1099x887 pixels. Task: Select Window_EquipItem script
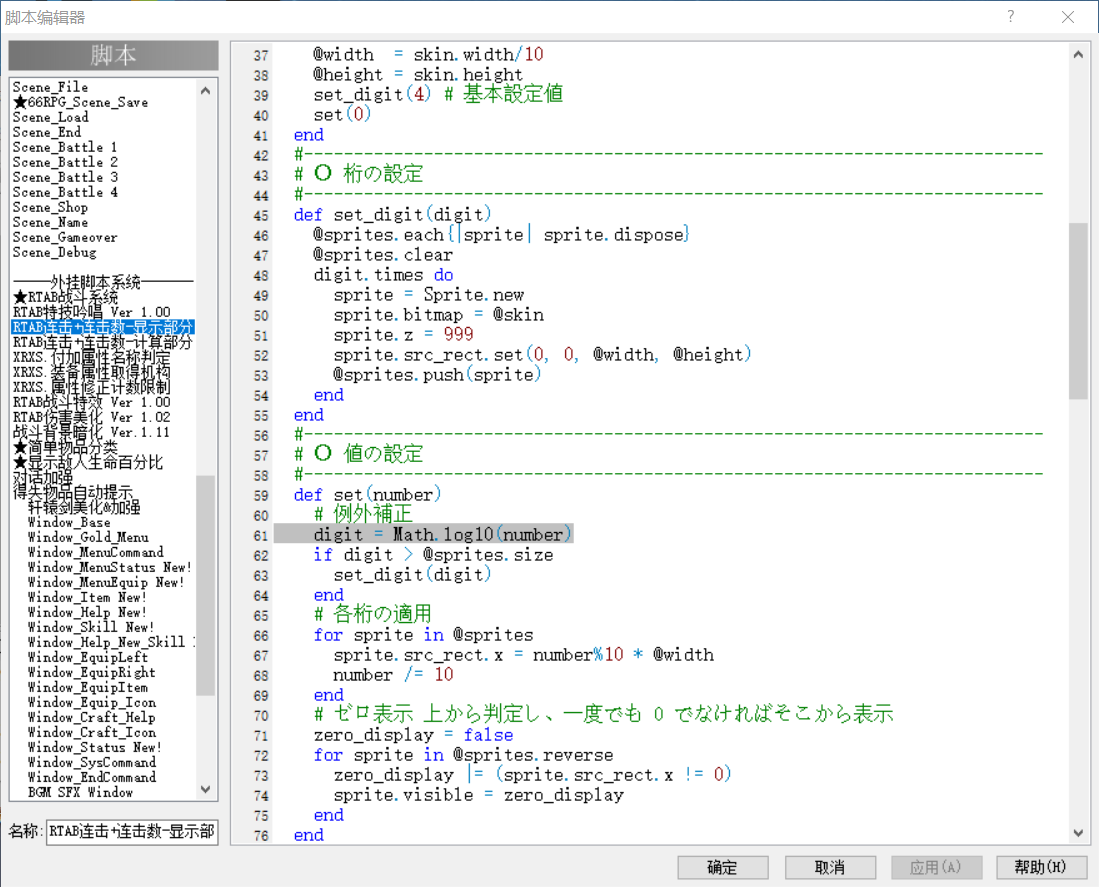point(88,687)
